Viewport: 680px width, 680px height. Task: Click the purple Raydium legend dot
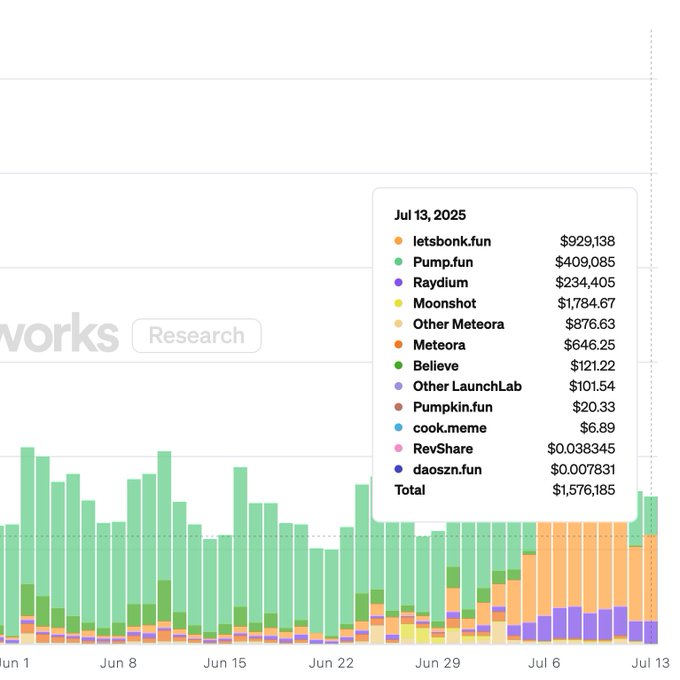[x=398, y=283]
